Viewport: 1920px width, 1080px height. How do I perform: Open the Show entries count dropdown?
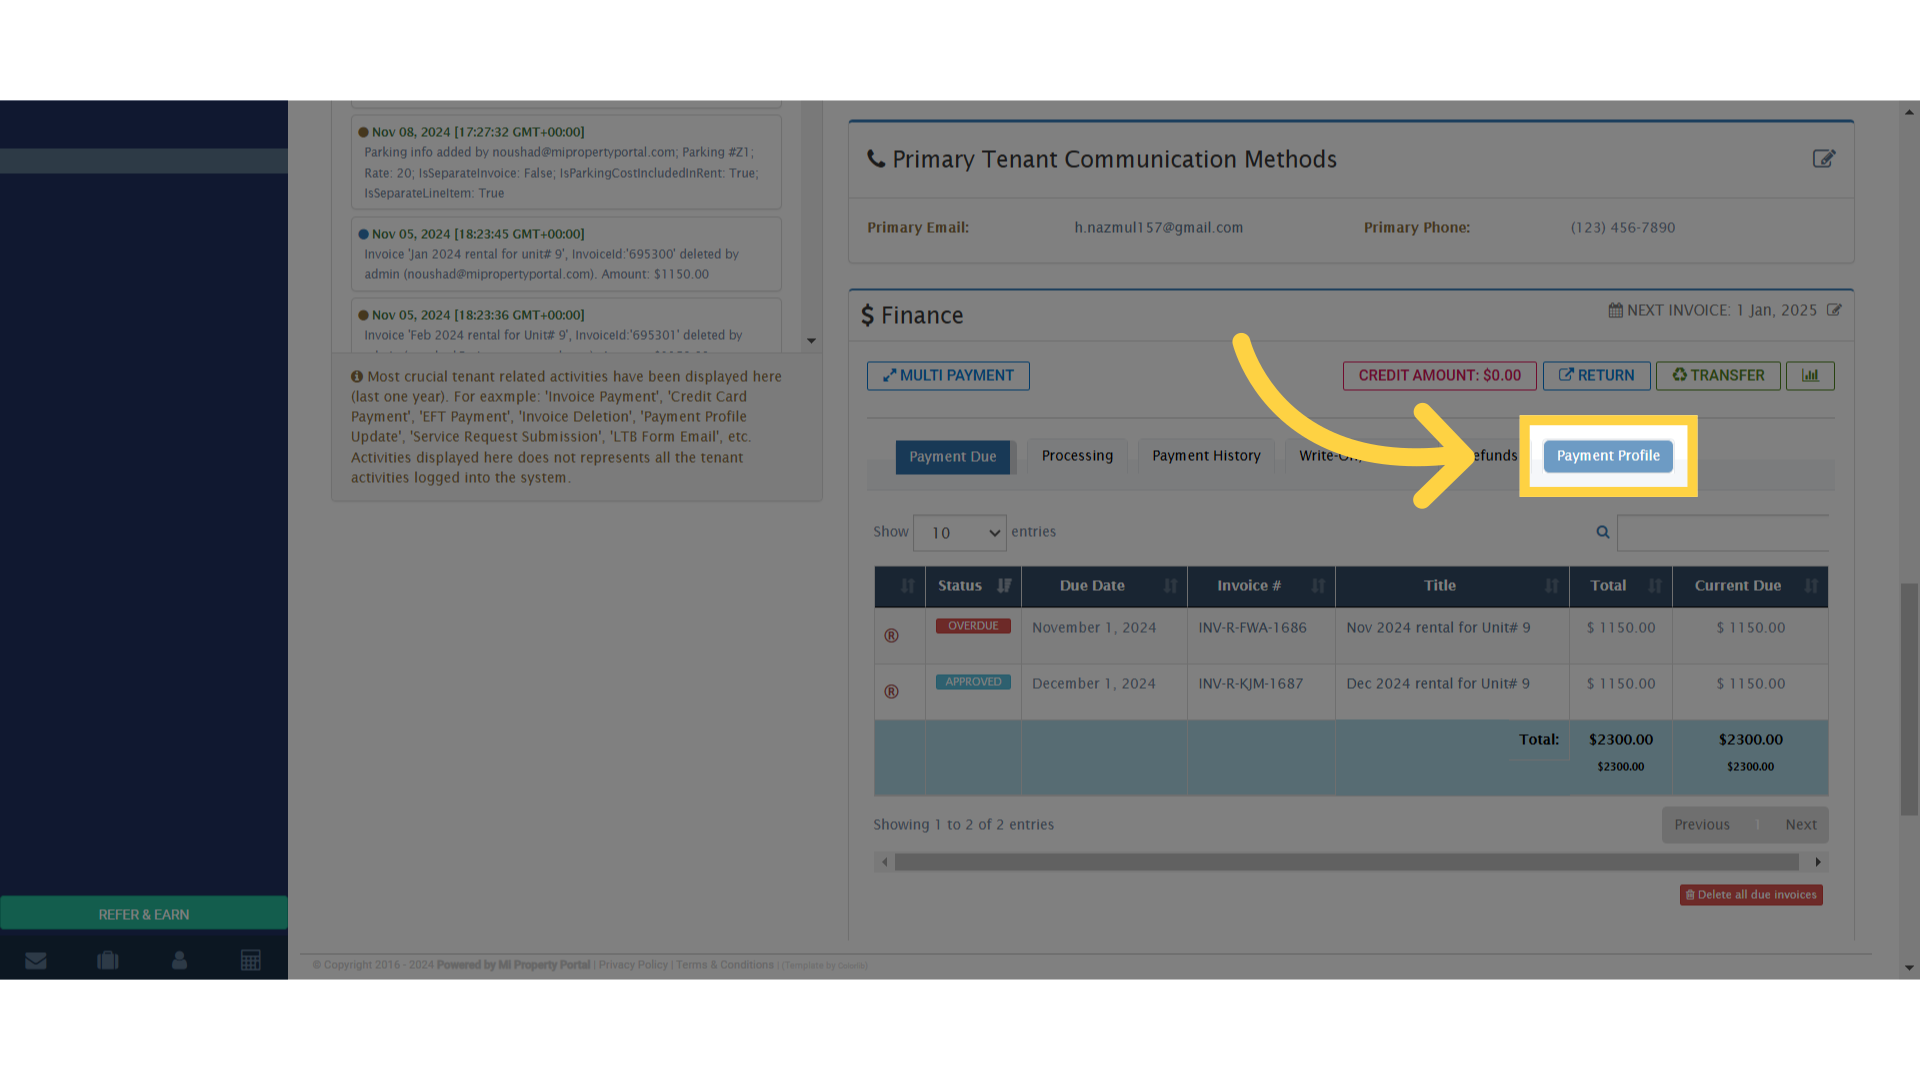960,533
